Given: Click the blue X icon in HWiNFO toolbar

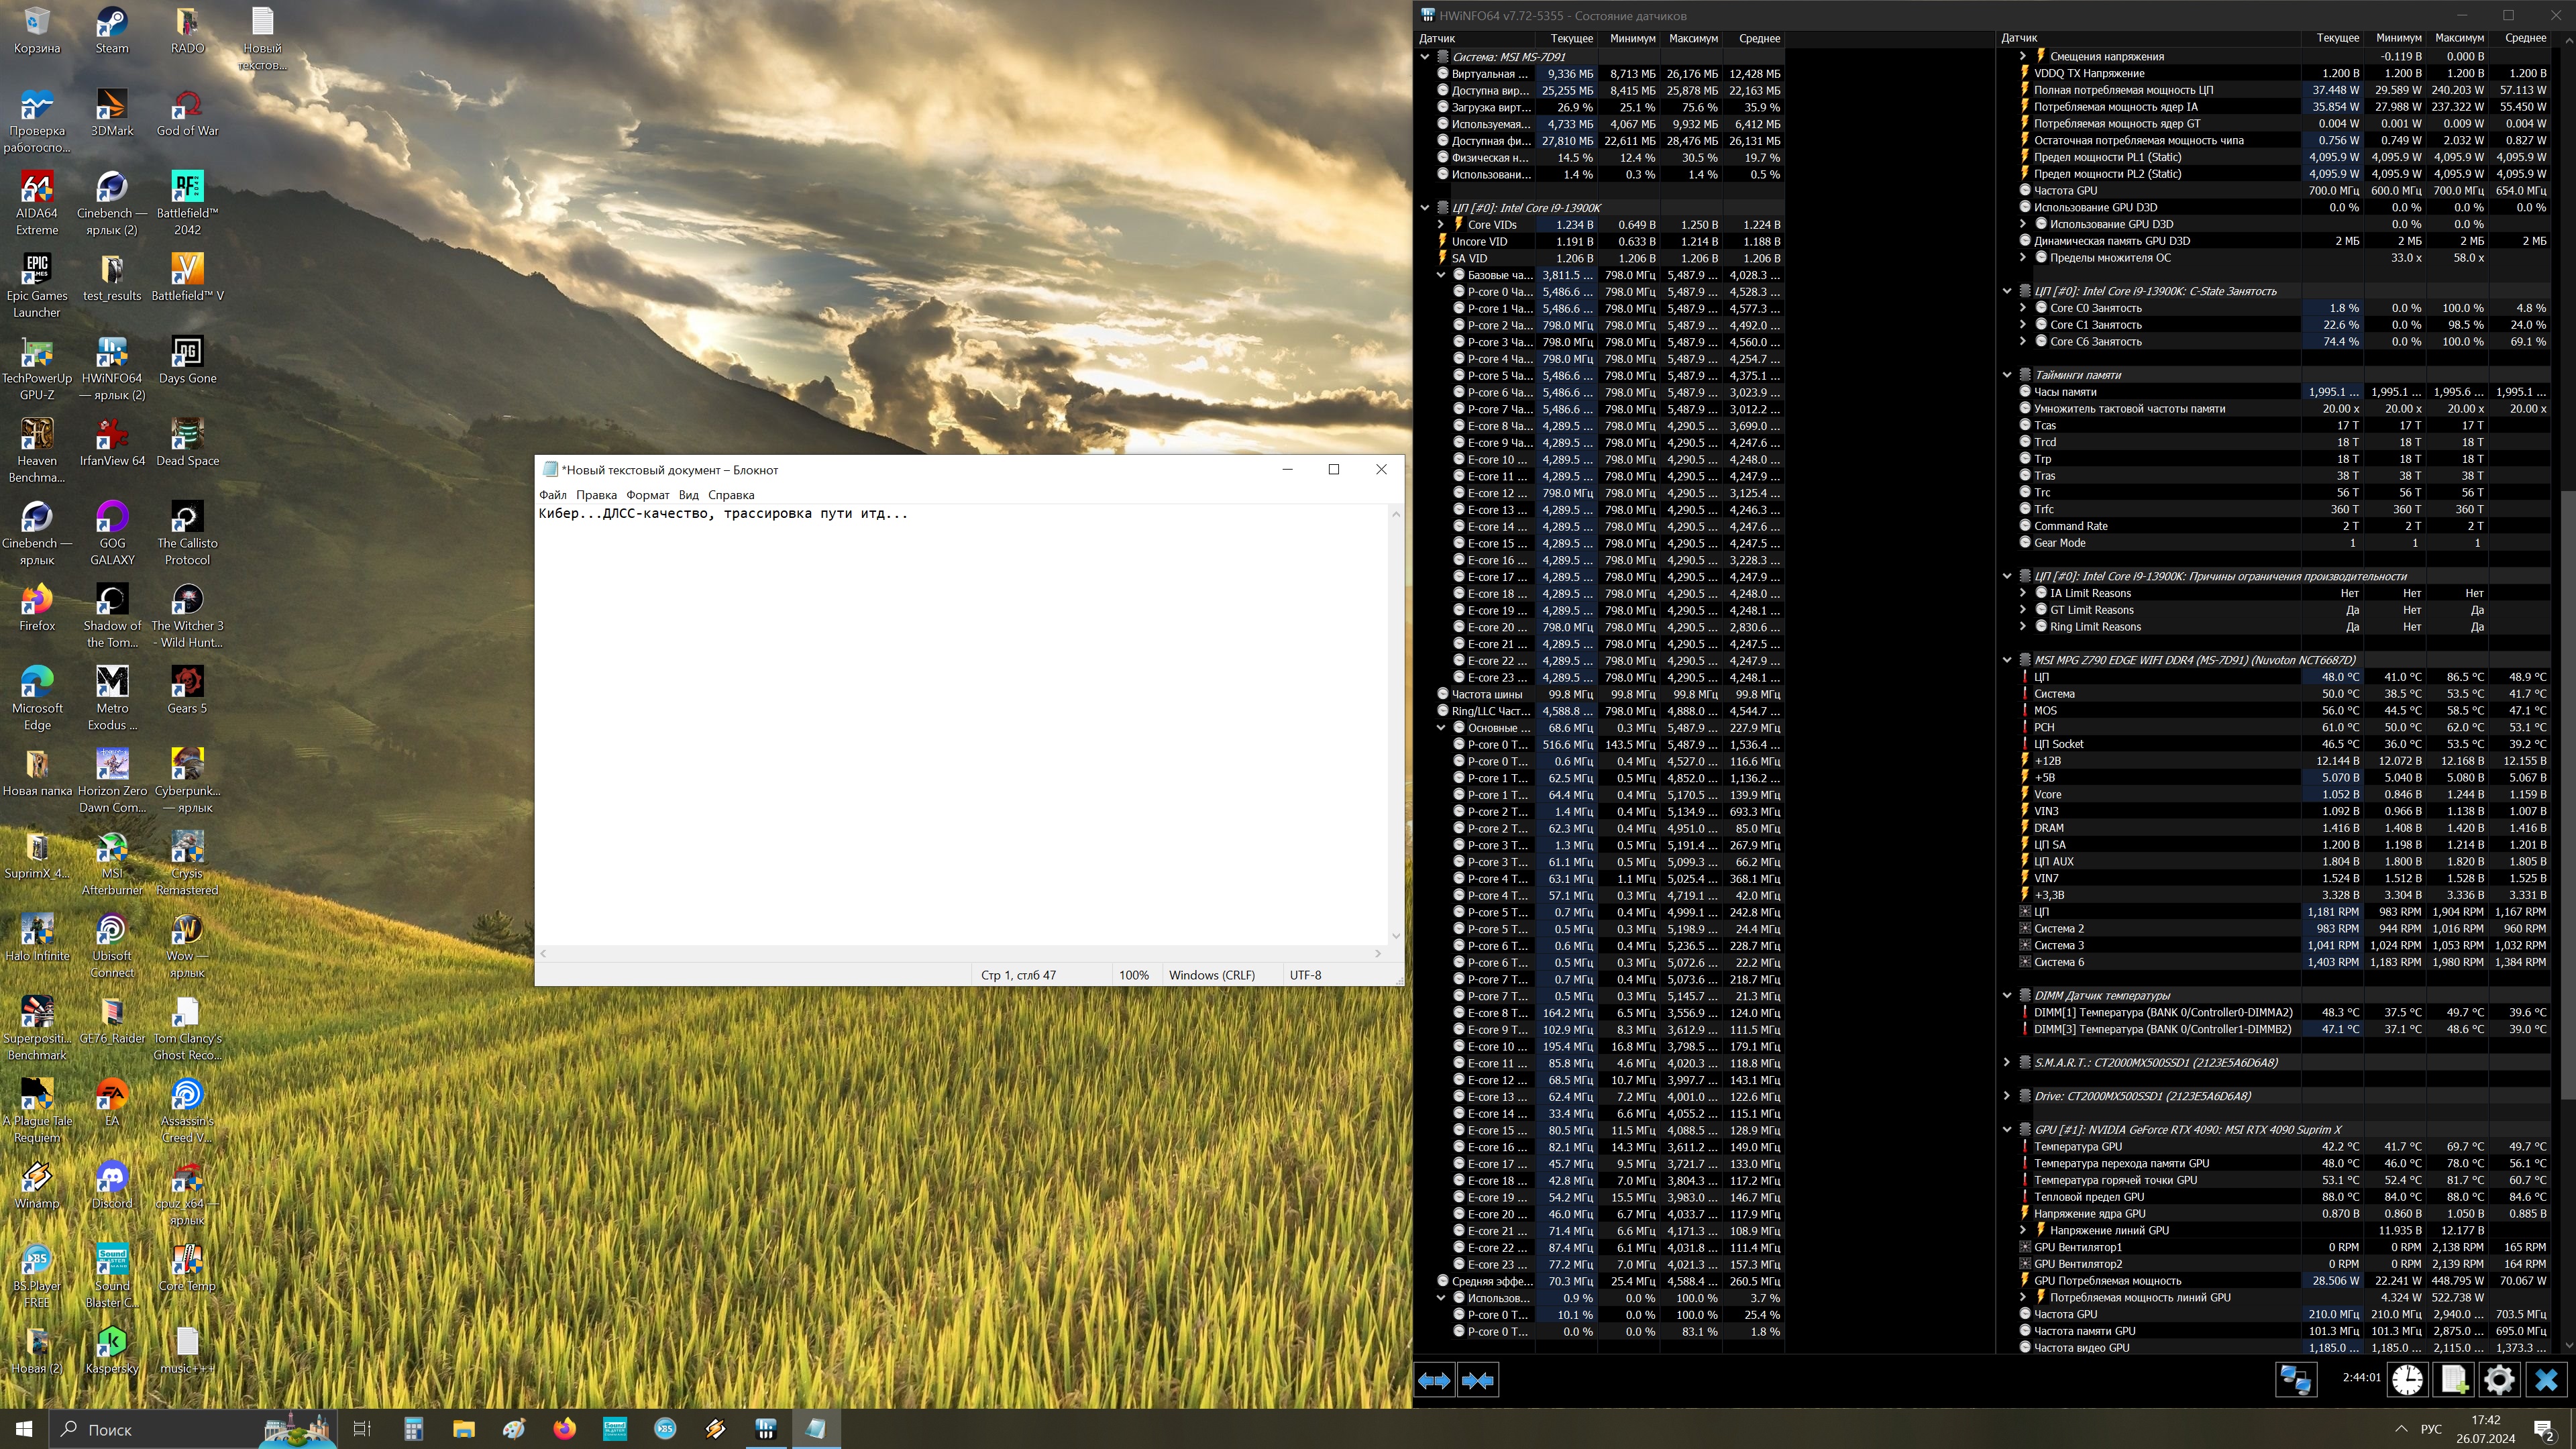Looking at the screenshot, I should tap(2546, 1380).
